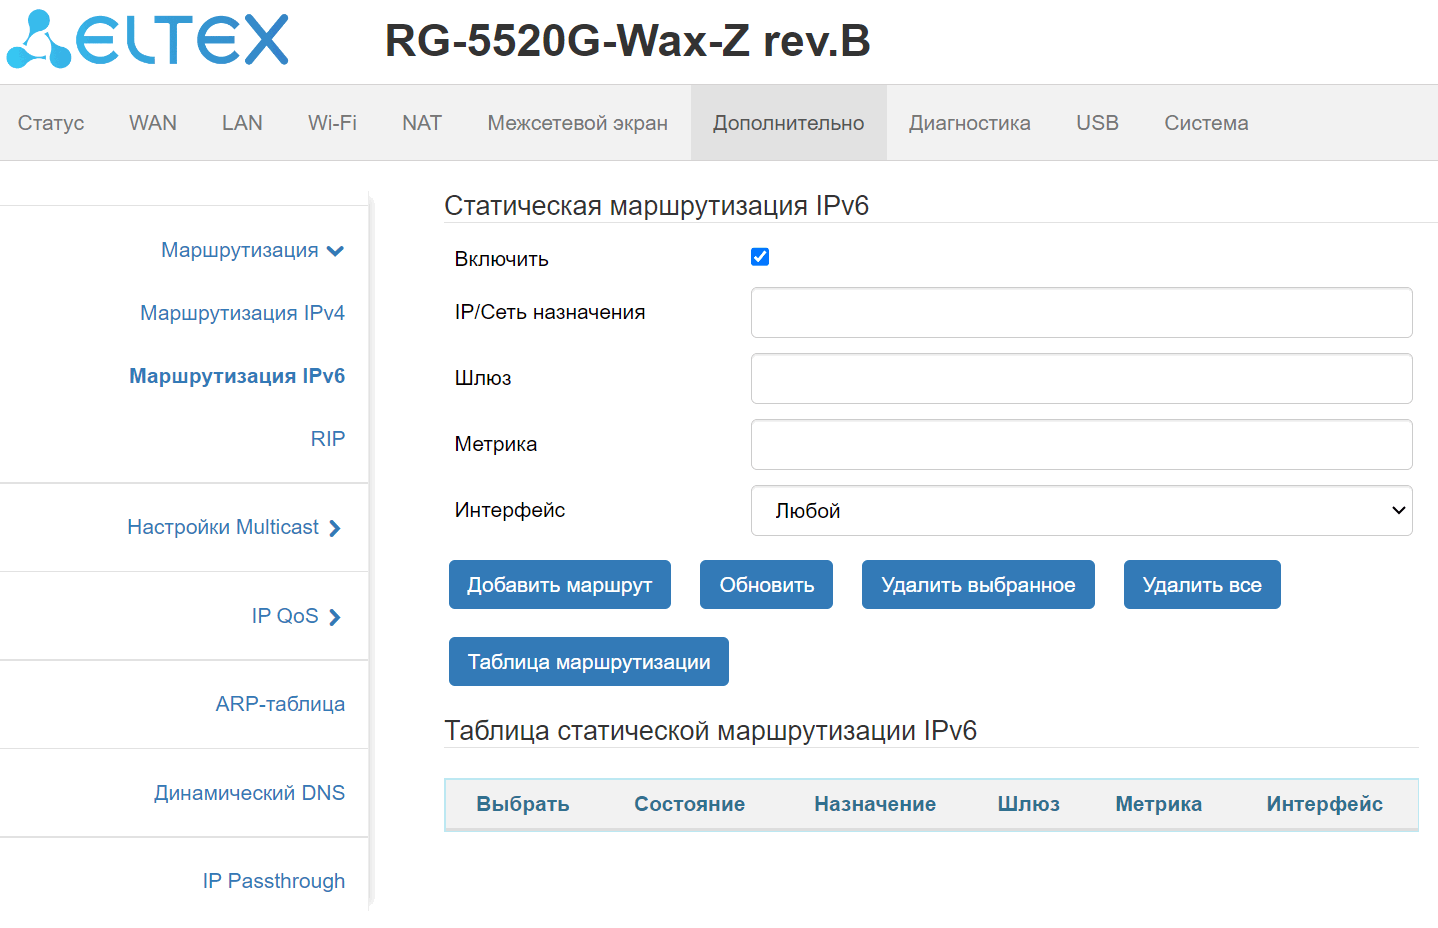Viewport: 1438px width, 928px height.
Task: Open the Маршрутизация IPv4 sidebar link
Action: point(242,313)
